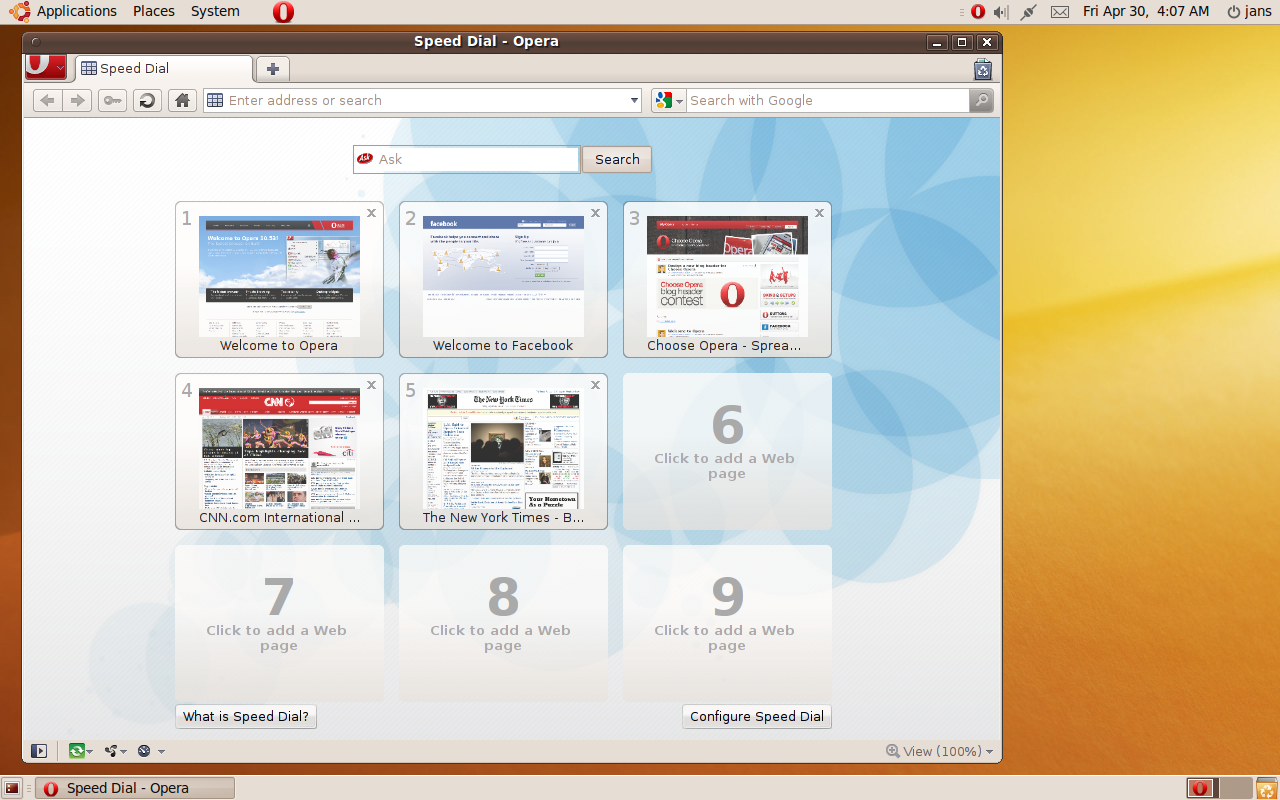The height and width of the screenshot is (800, 1280).
Task: Launch Opera from the top panel launcher
Action: 283,12
